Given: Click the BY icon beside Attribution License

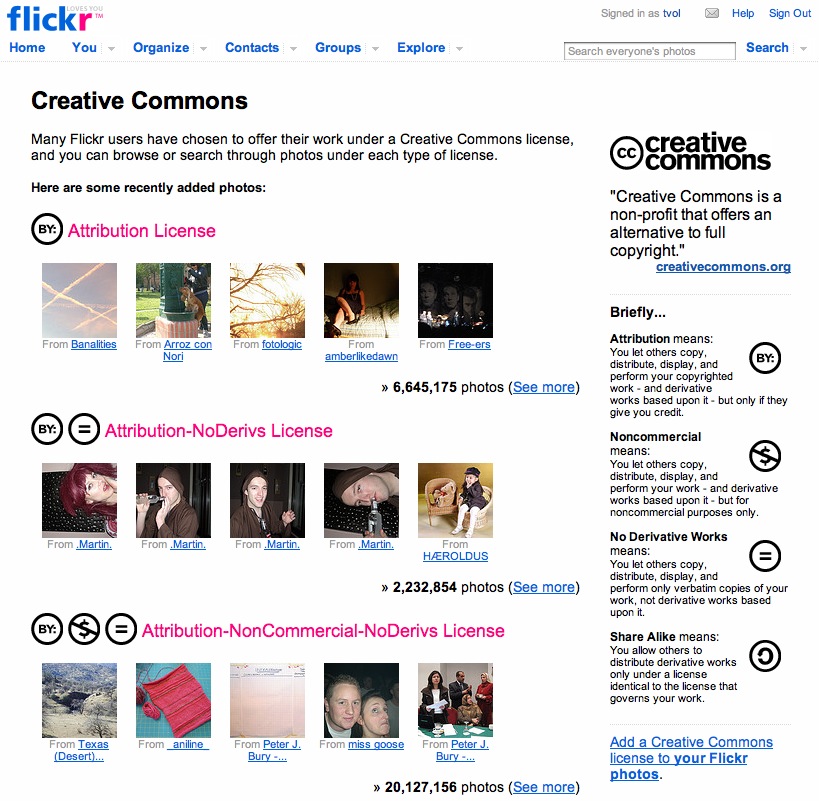Looking at the screenshot, I should pyautogui.click(x=47, y=229).
